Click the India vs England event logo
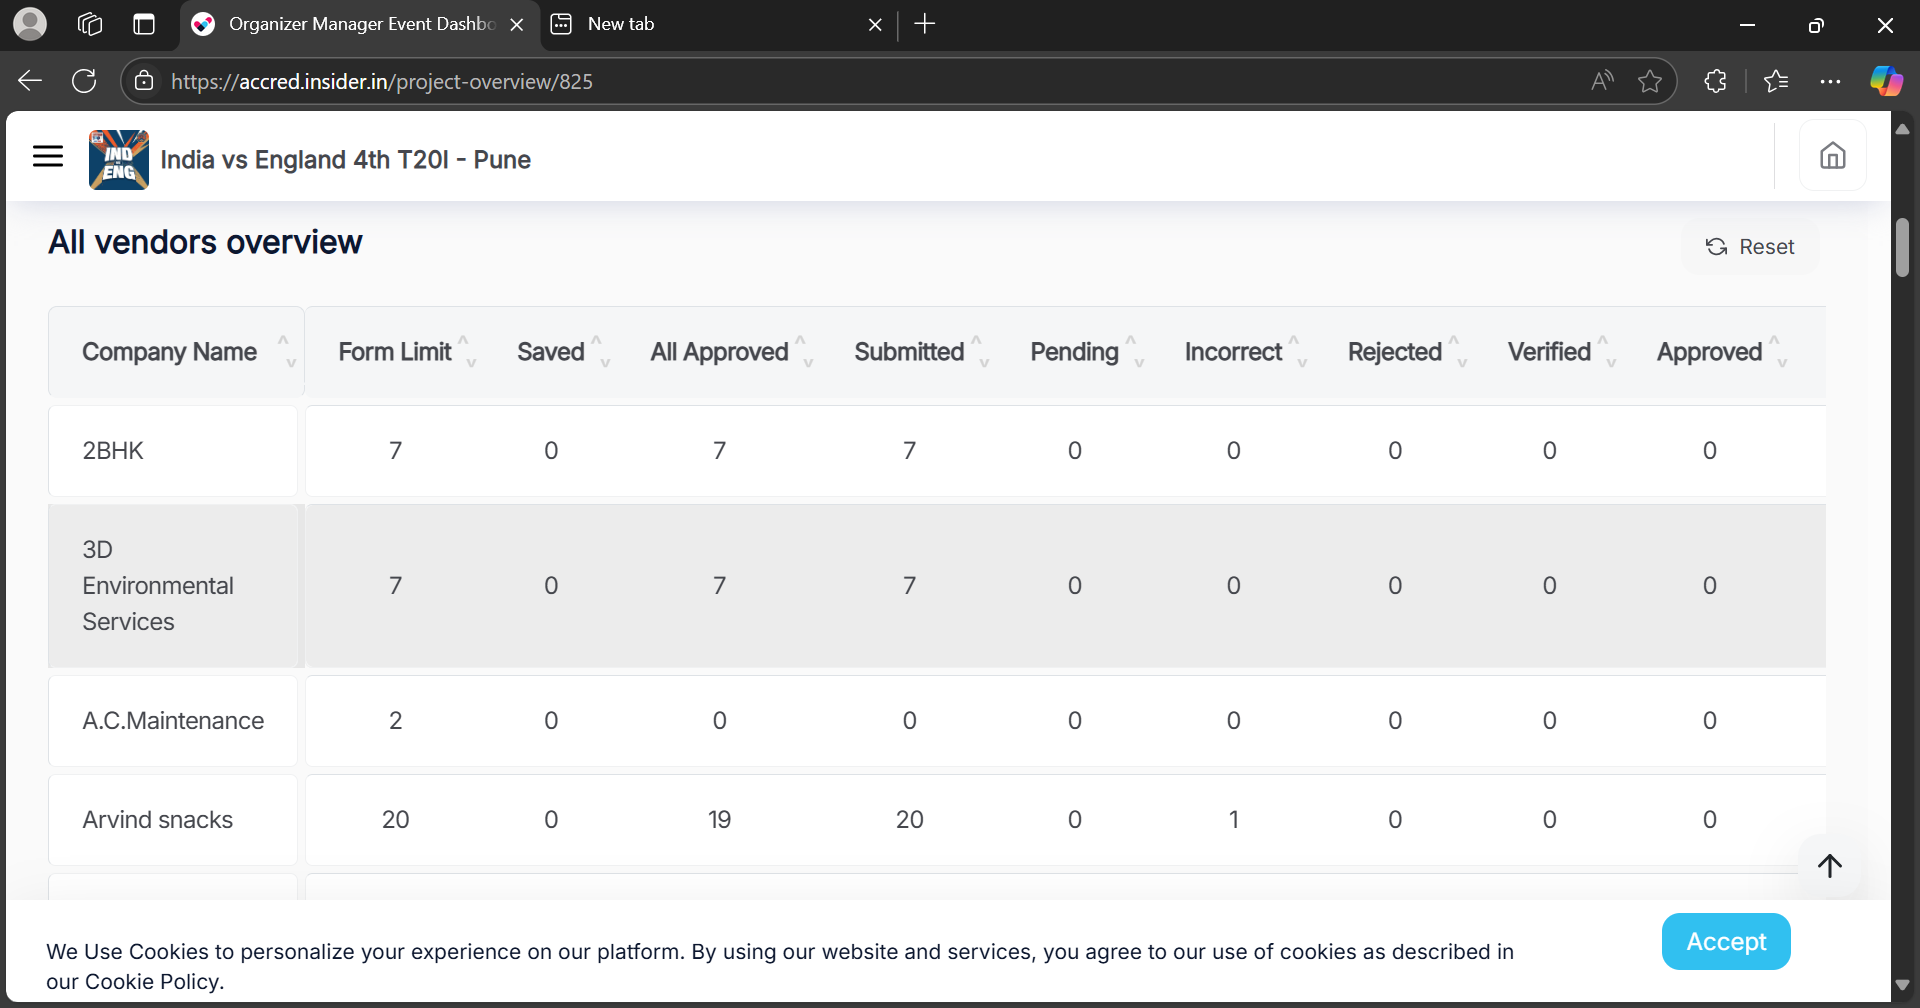This screenshot has height=1008, width=1920. 118,160
